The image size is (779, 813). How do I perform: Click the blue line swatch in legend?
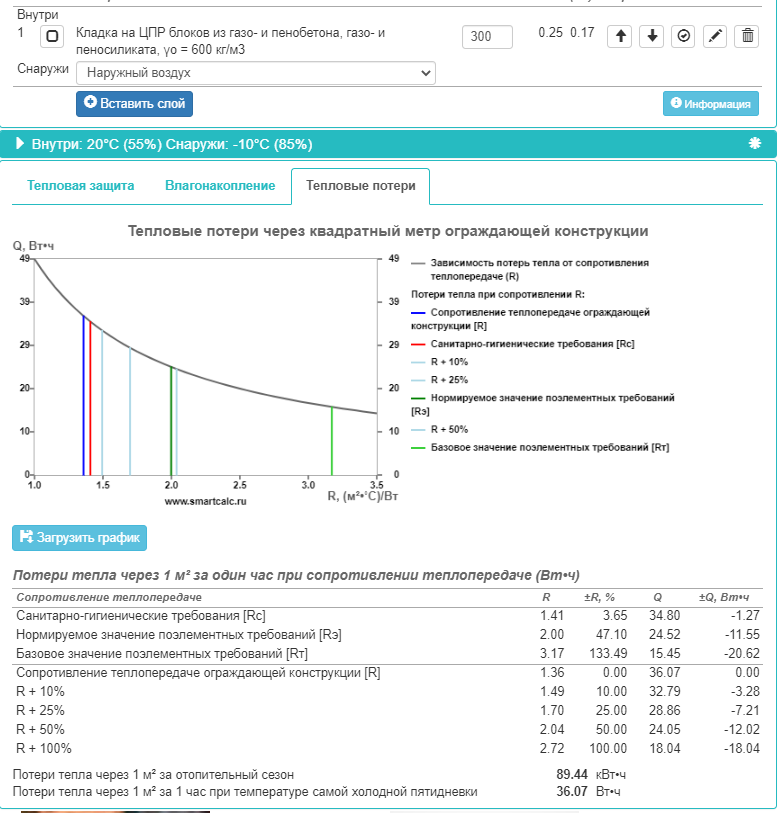(419, 312)
